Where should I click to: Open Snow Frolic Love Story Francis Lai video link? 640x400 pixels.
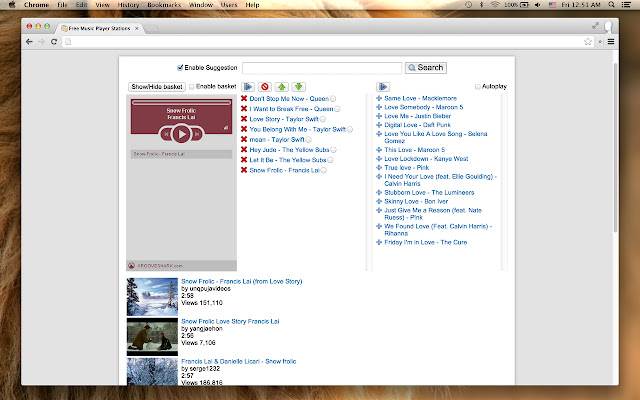(230, 321)
